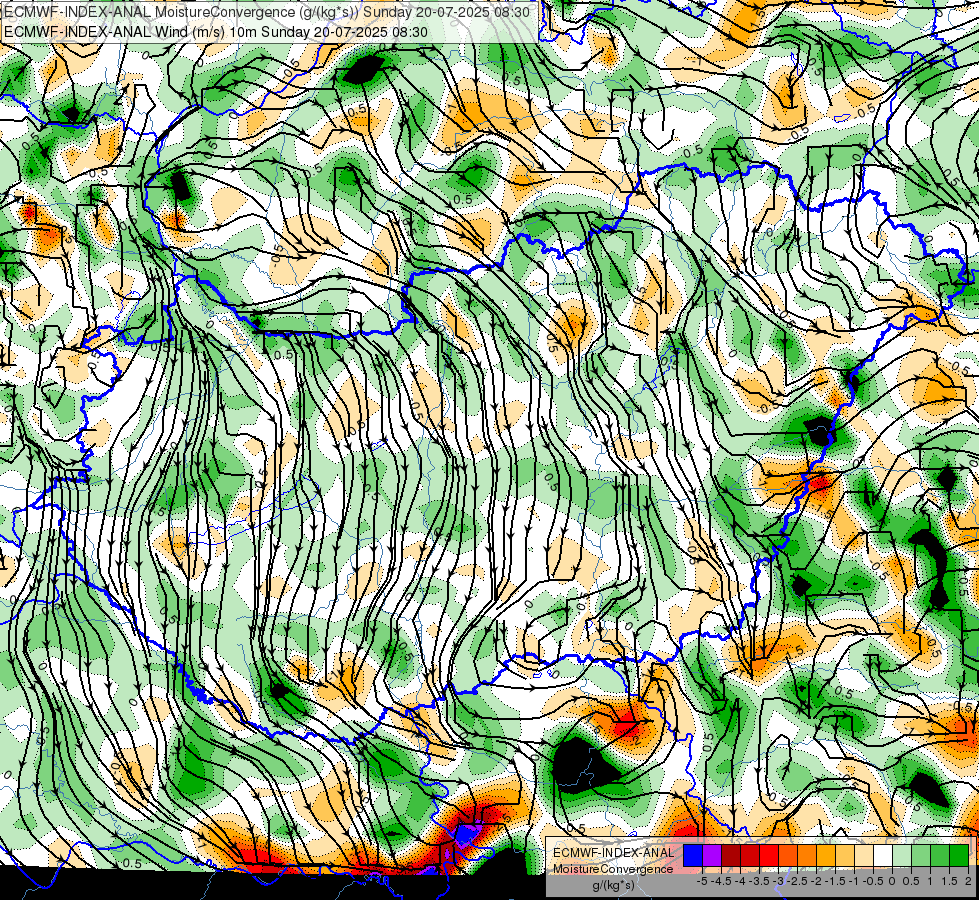The width and height of the screenshot is (979, 900).
Task: Click the purple legend swatch
Action: click(x=712, y=856)
